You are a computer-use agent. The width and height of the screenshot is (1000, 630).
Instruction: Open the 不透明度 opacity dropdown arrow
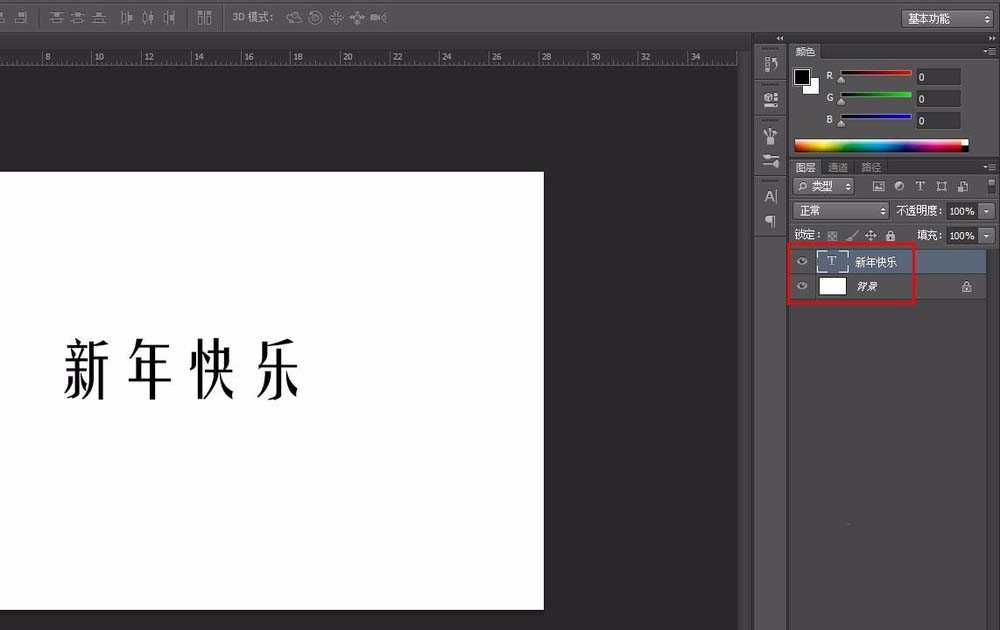(983, 211)
